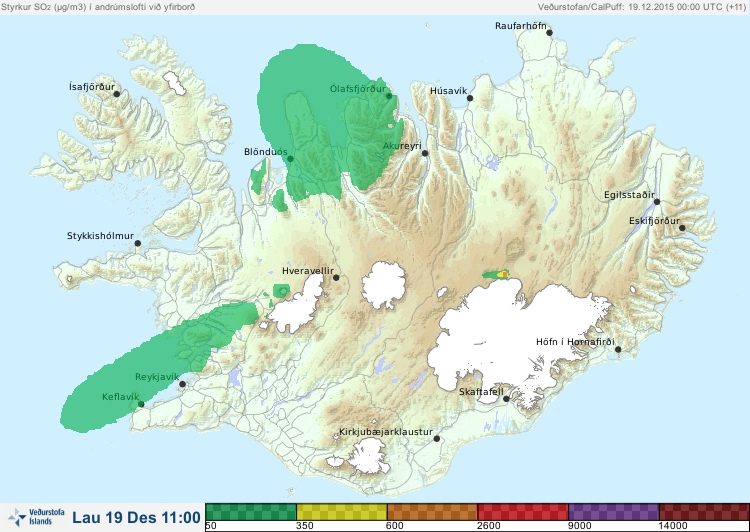750x532 pixels.
Task: Click the Blönduós marker dot
Action: click(290, 159)
